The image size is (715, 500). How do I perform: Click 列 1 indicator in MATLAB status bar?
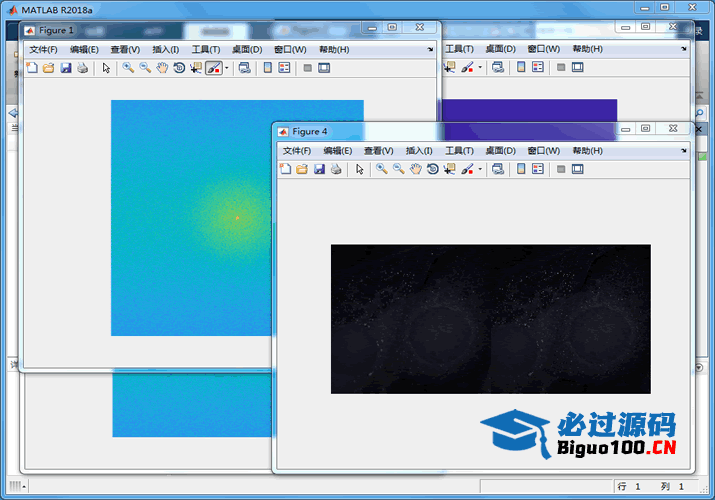click(672, 487)
